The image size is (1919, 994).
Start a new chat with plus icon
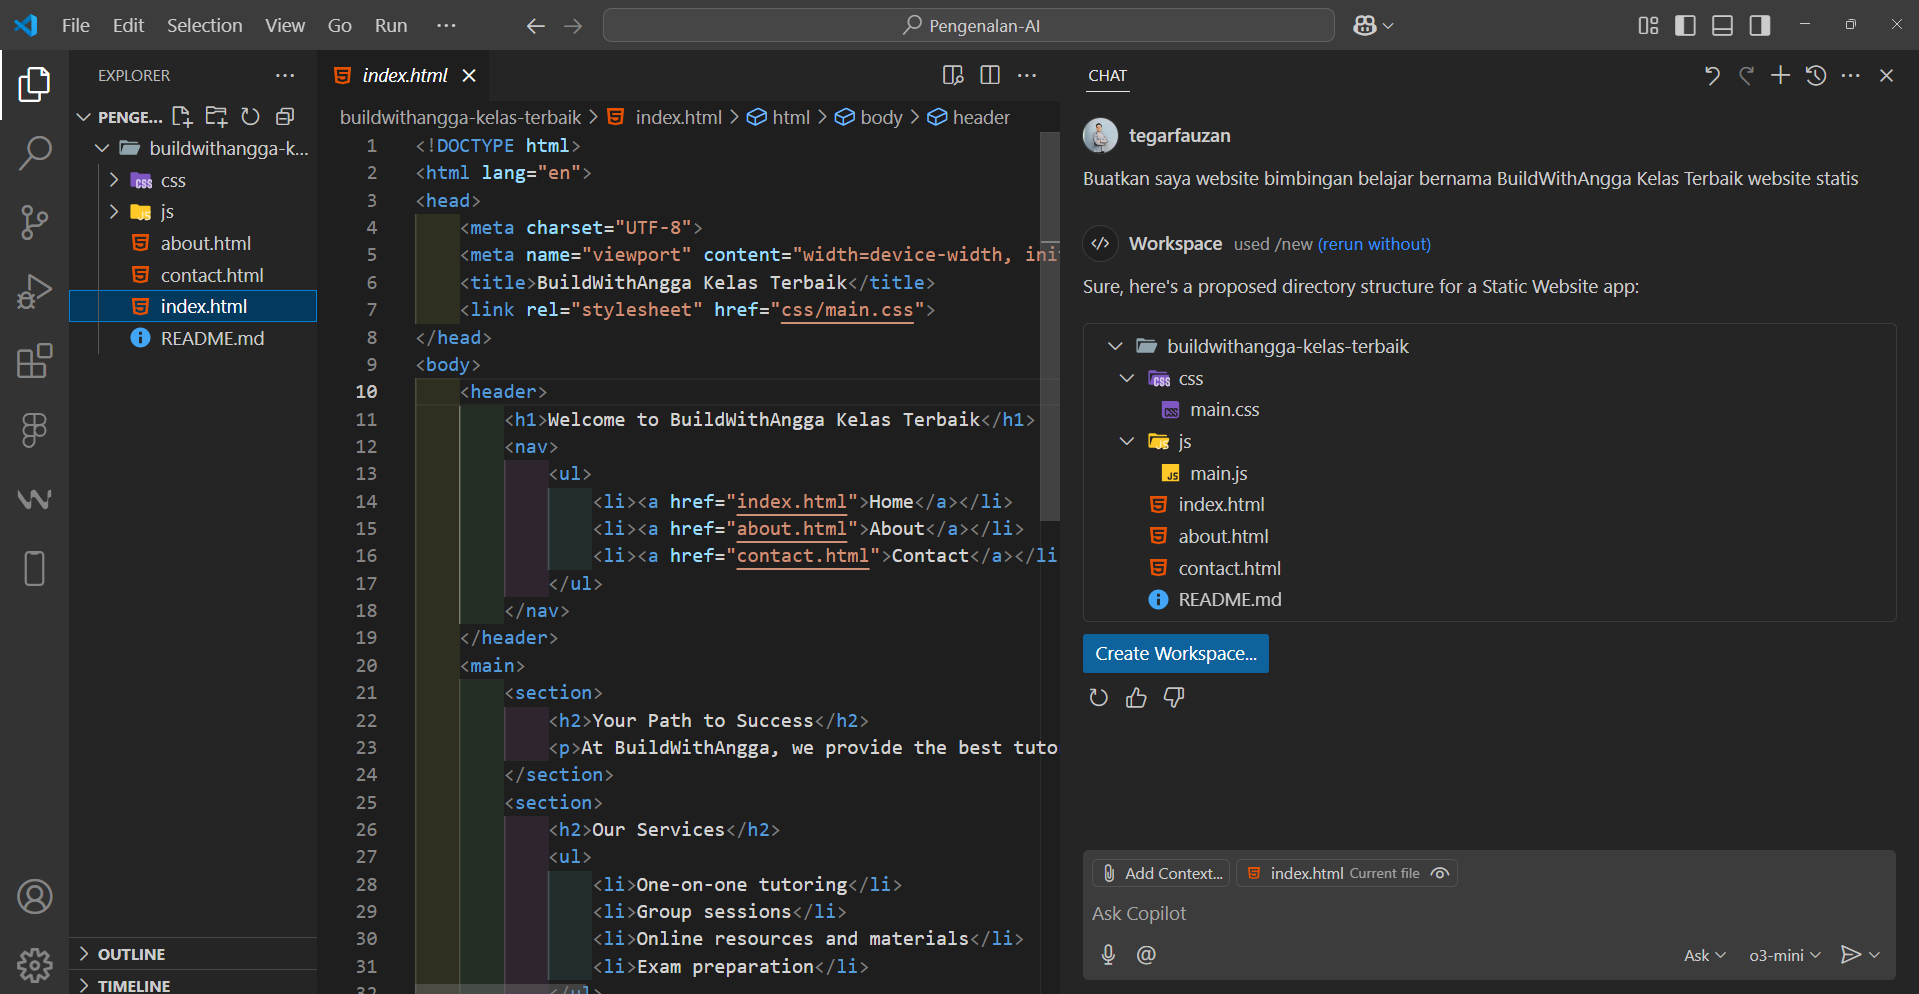[x=1781, y=76]
